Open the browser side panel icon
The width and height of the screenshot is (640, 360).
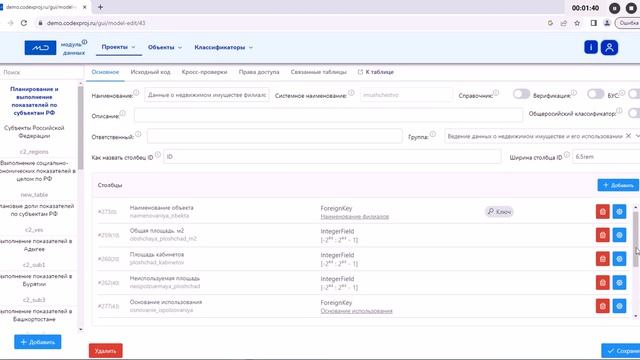pyautogui.click(x=593, y=23)
